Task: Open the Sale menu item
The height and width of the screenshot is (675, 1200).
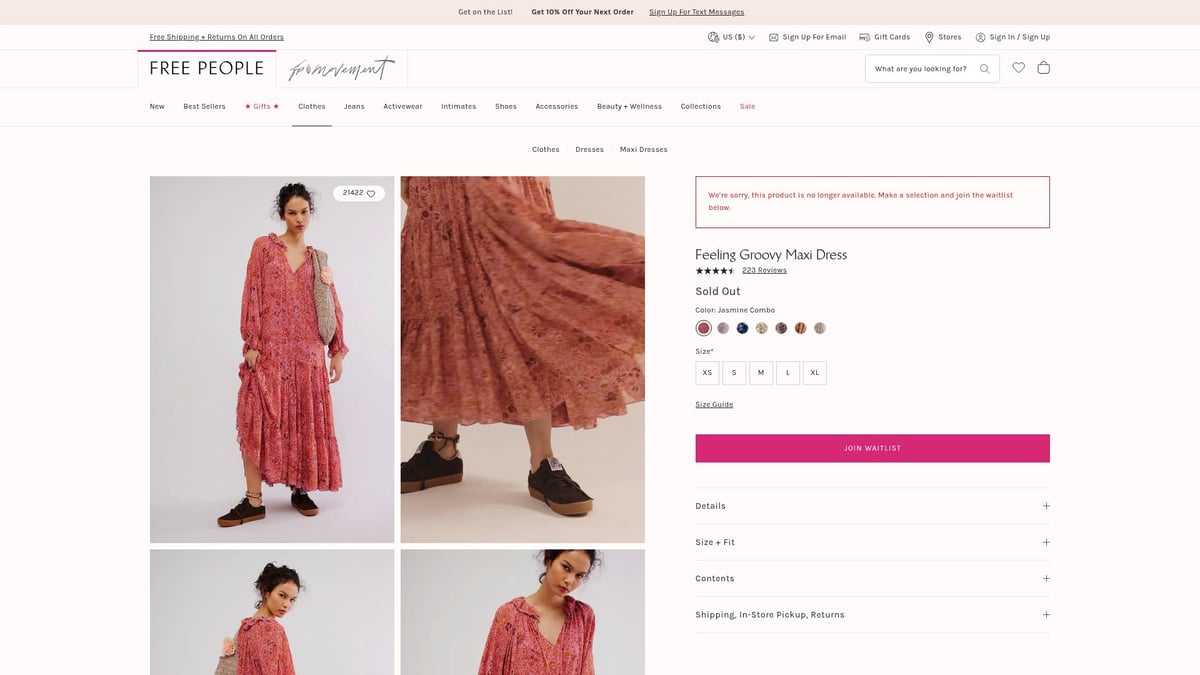Action: point(747,106)
